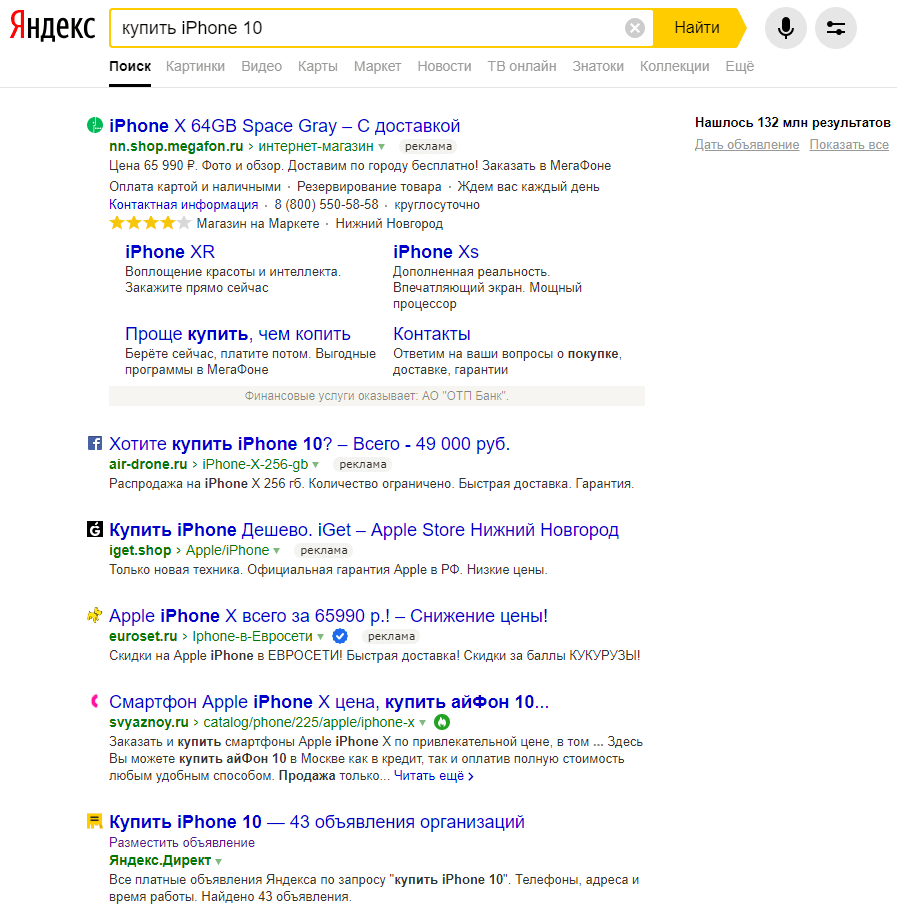Open iget.shop green URL
The width and height of the screenshot is (897, 917).
coord(140,550)
